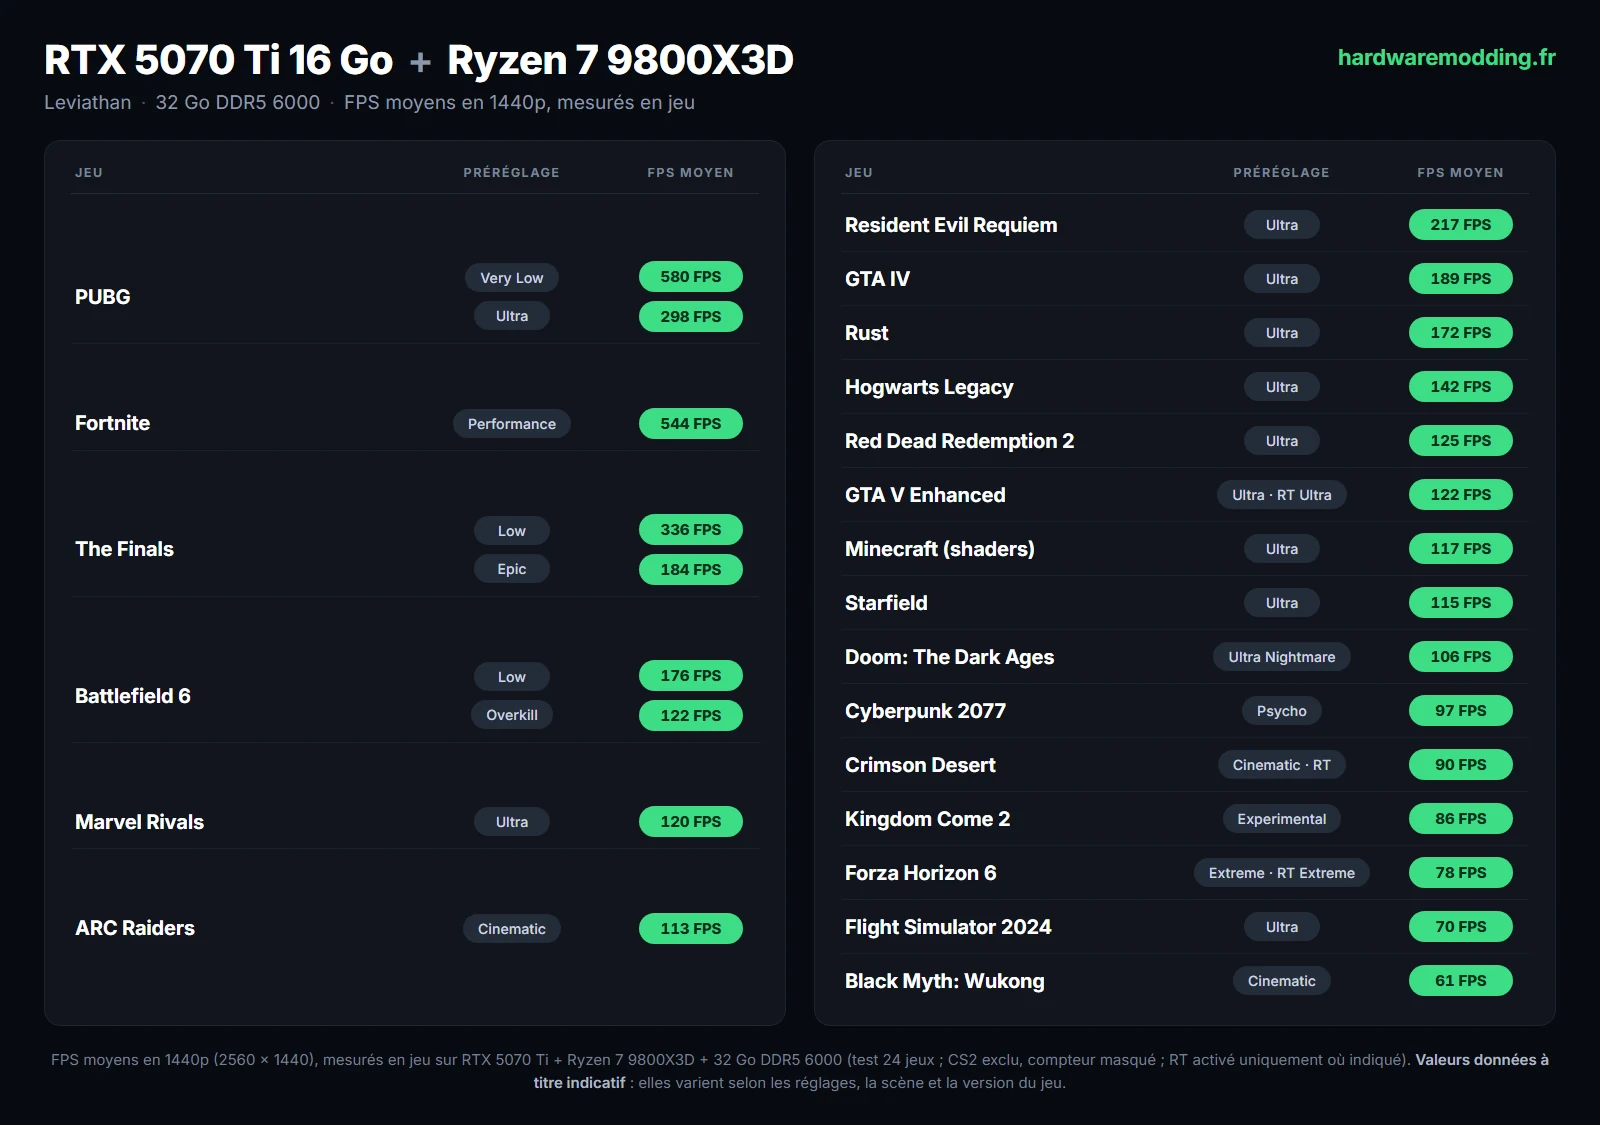Click the 217 FPS badge
1600x1125 pixels.
coord(1460,225)
